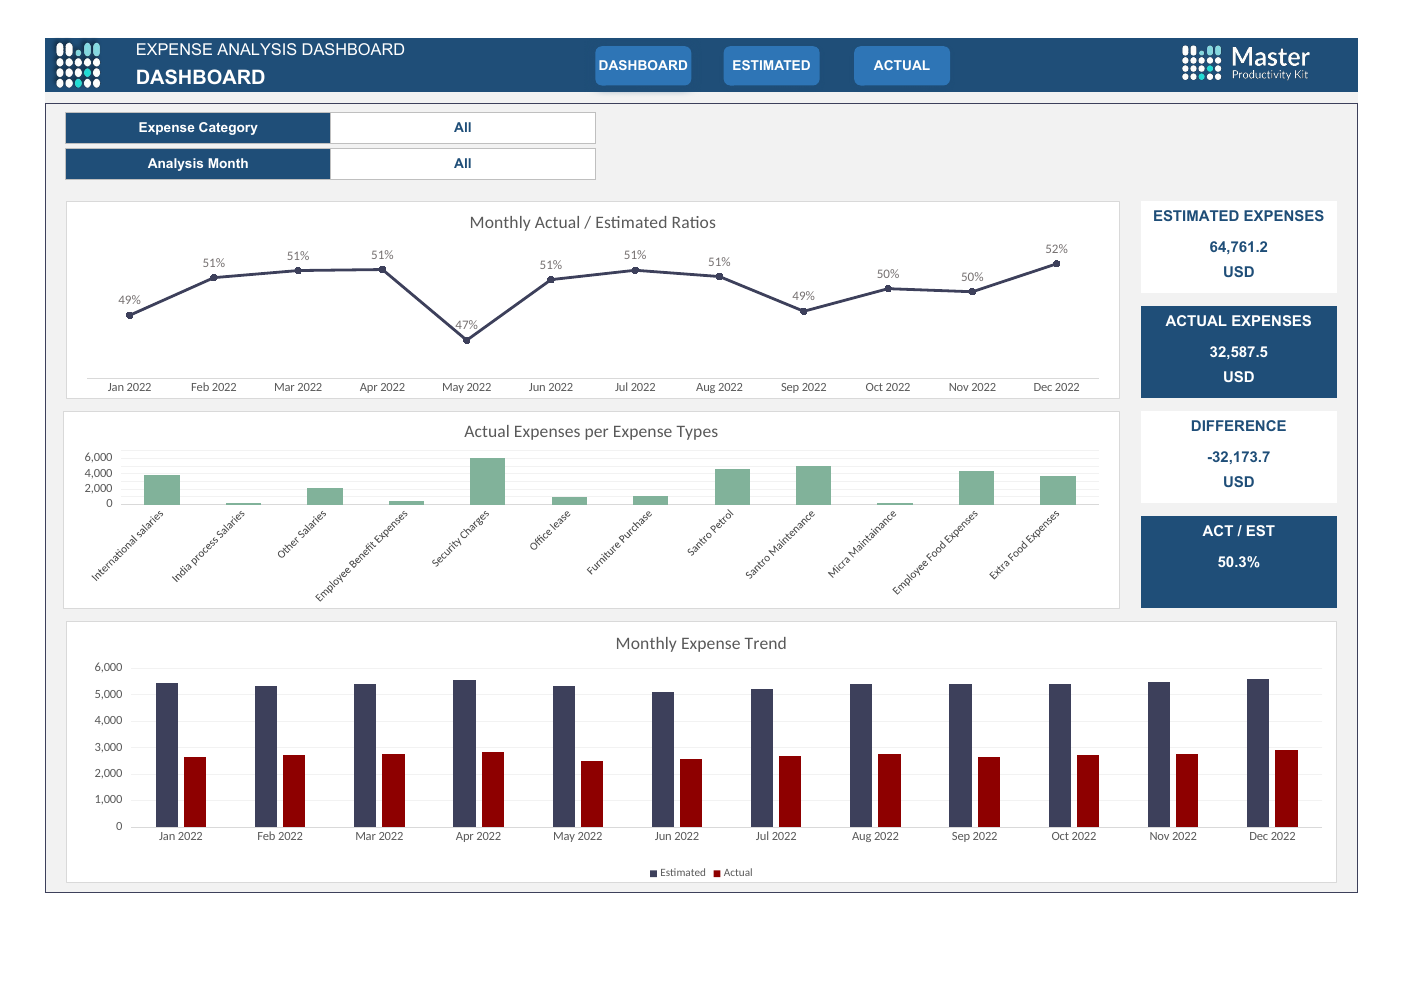This screenshot has height=993, width=1404.
Task: Click the May 2022 data point at 47%
Action: click(467, 340)
